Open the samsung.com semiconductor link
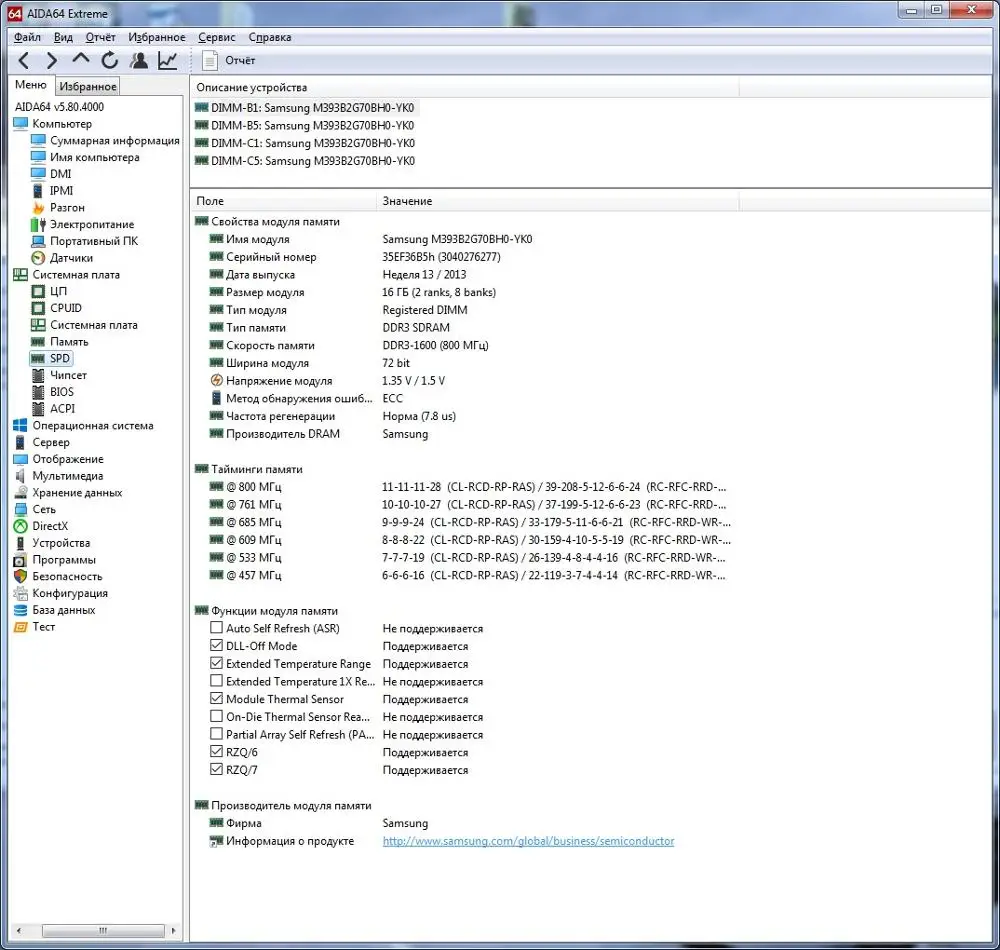 pos(528,841)
